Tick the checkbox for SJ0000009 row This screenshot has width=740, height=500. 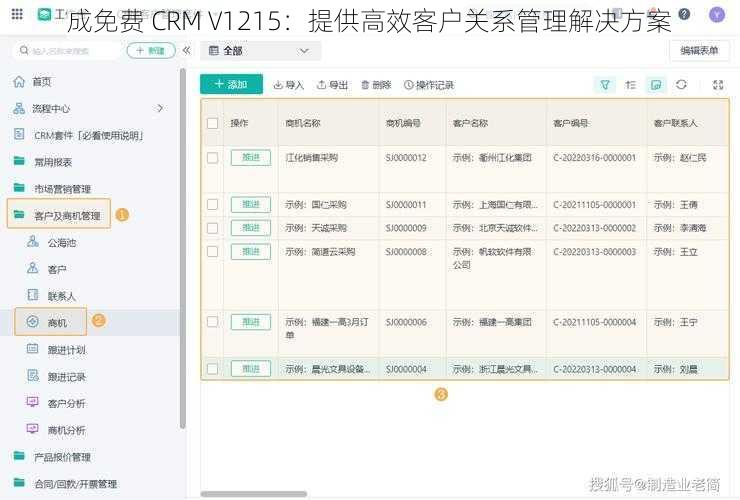pyautogui.click(x=212, y=228)
